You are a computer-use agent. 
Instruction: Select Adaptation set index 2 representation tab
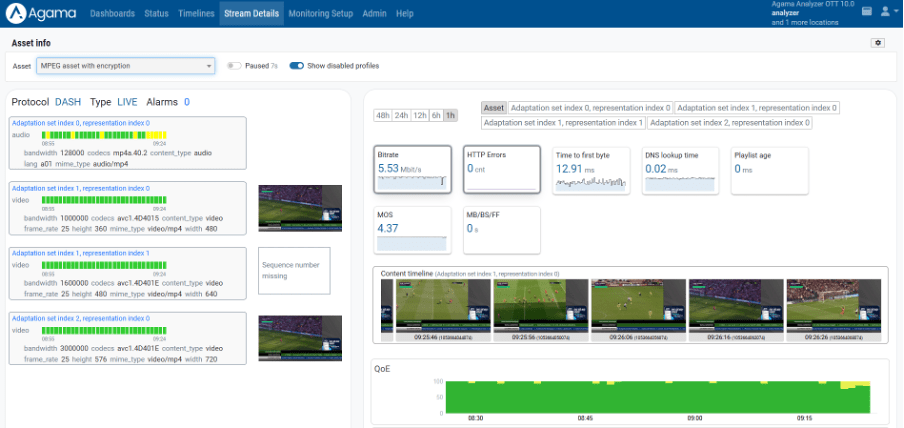coord(729,123)
